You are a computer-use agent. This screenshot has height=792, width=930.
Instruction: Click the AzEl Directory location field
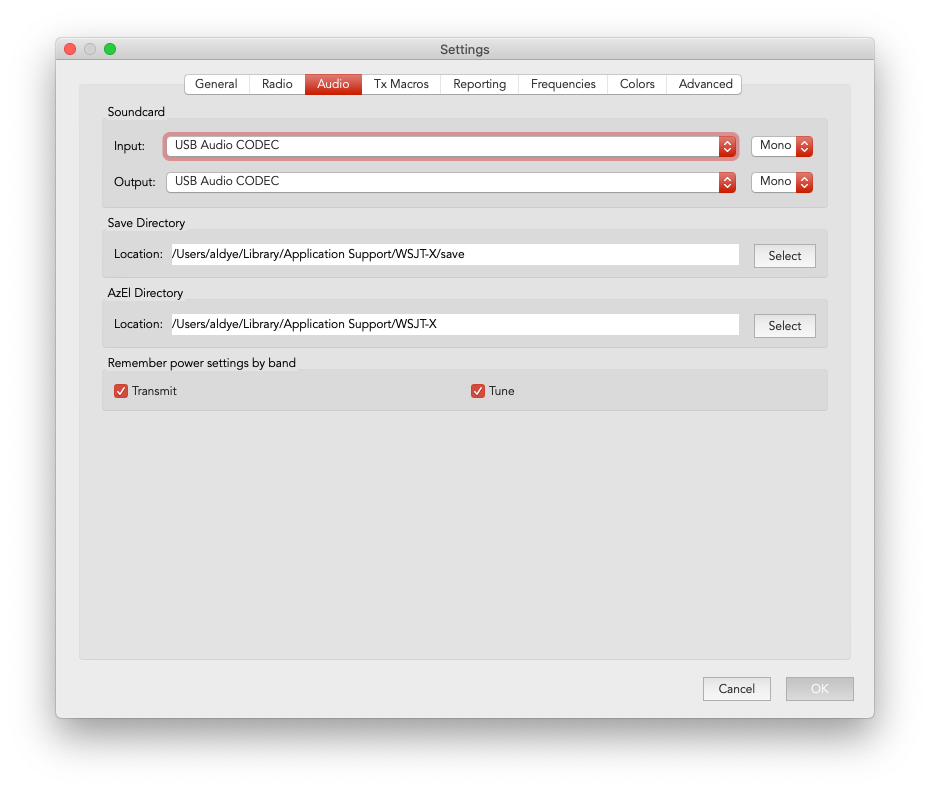pos(454,324)
